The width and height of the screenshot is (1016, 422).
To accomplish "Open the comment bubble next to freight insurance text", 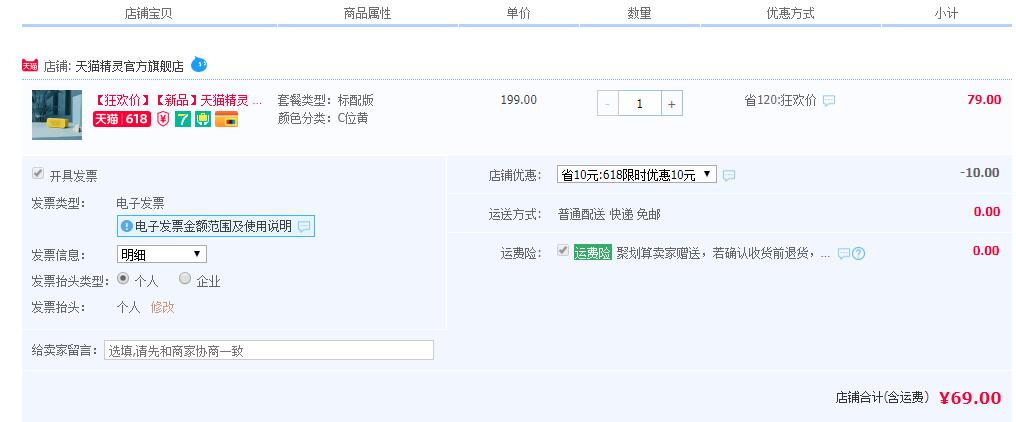I will pyautogui.click(x=844, y=253).
